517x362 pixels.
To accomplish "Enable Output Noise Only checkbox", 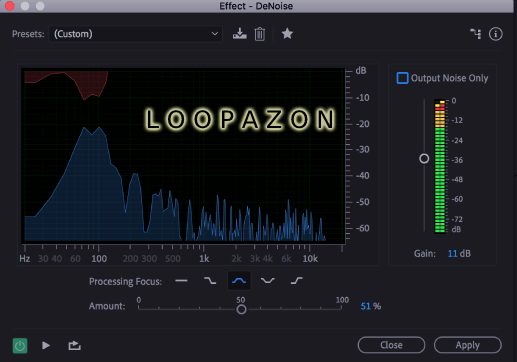I will tap(402, 78).
